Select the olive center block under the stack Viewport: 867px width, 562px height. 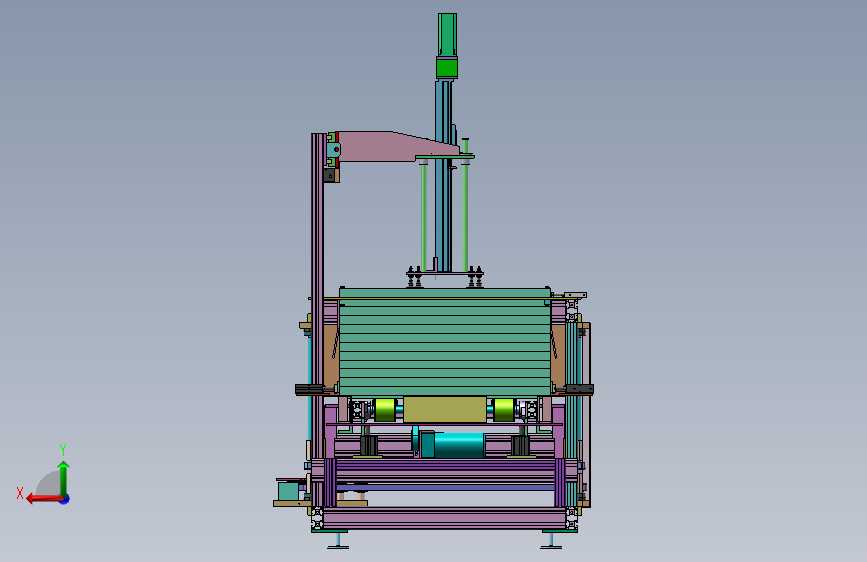tap(445, 410)
